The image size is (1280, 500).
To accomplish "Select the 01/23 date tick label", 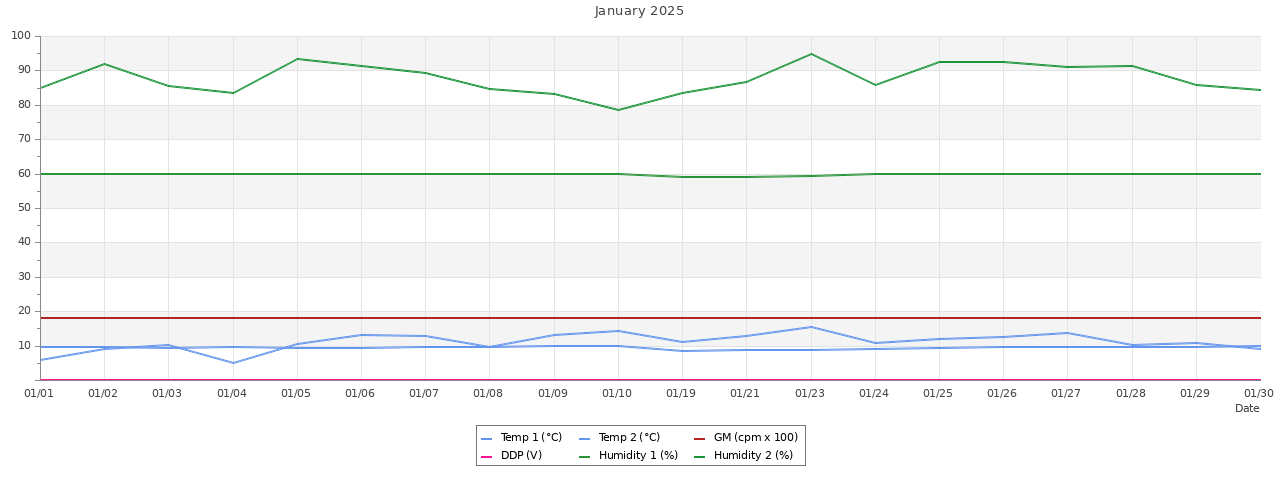I will [x=810, y=394].
